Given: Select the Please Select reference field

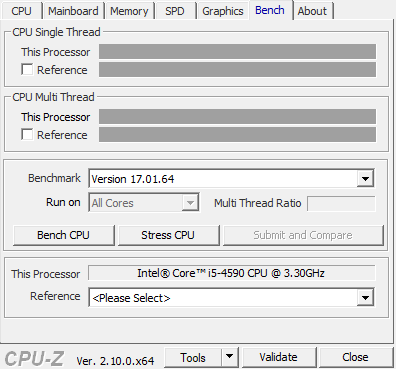Looking at the screenshot, I should pos(223,297).
